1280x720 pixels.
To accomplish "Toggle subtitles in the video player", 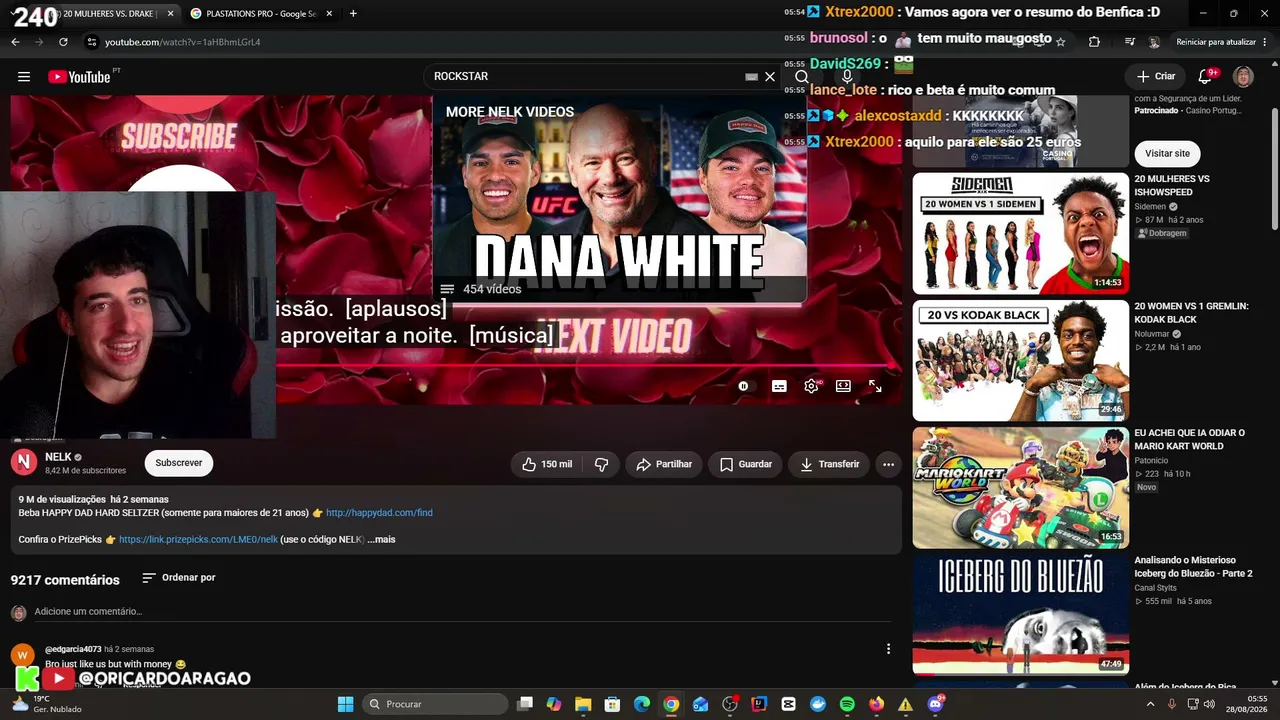I will (x=779, y=386).
